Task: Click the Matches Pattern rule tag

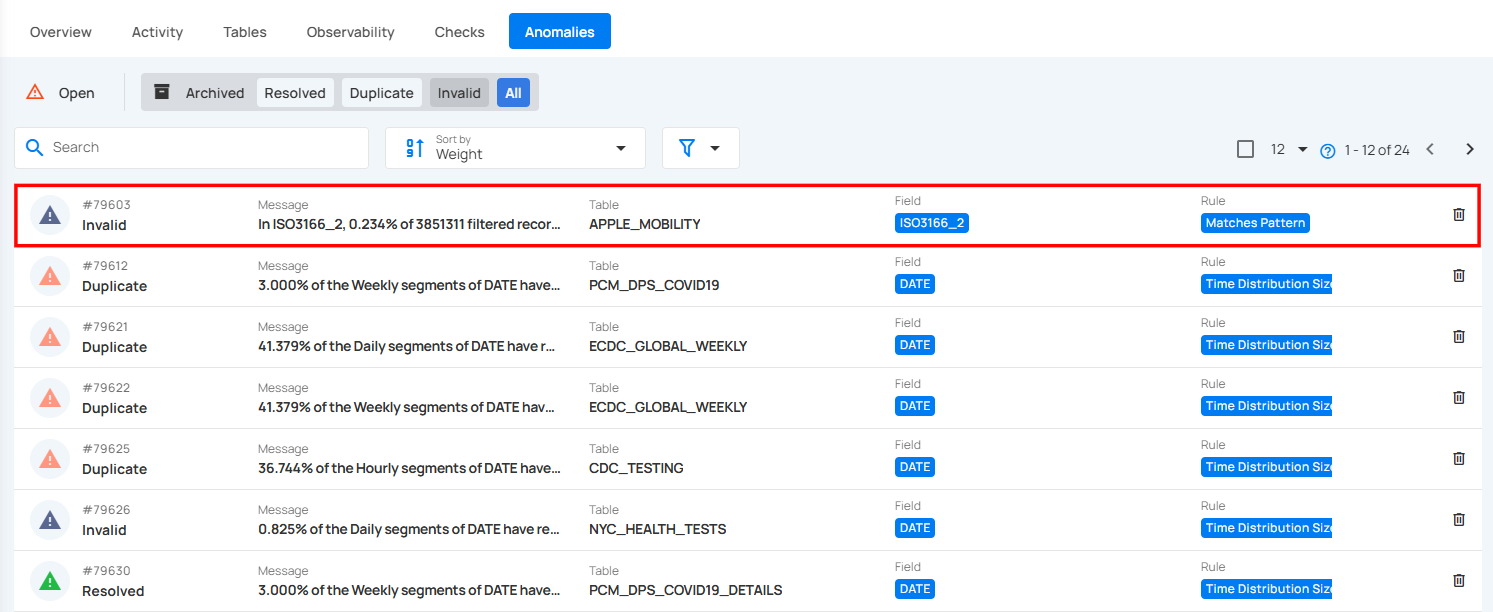Action: coord(1255,223)
